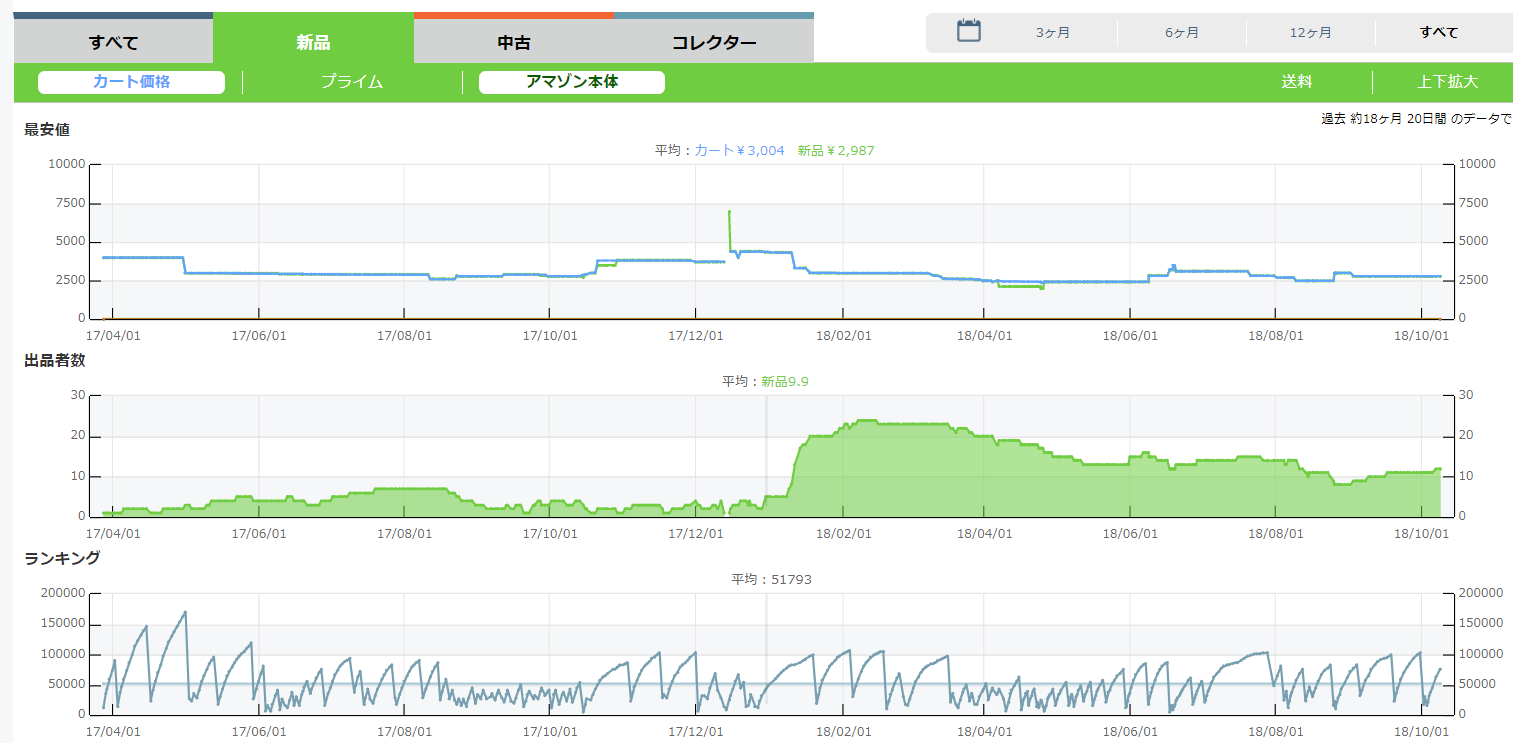Image resolution: width=1513 pixels, height=743 pixels.
Task: Toggle the アマゾン本体 filter
Action: [x=571, y=82]
